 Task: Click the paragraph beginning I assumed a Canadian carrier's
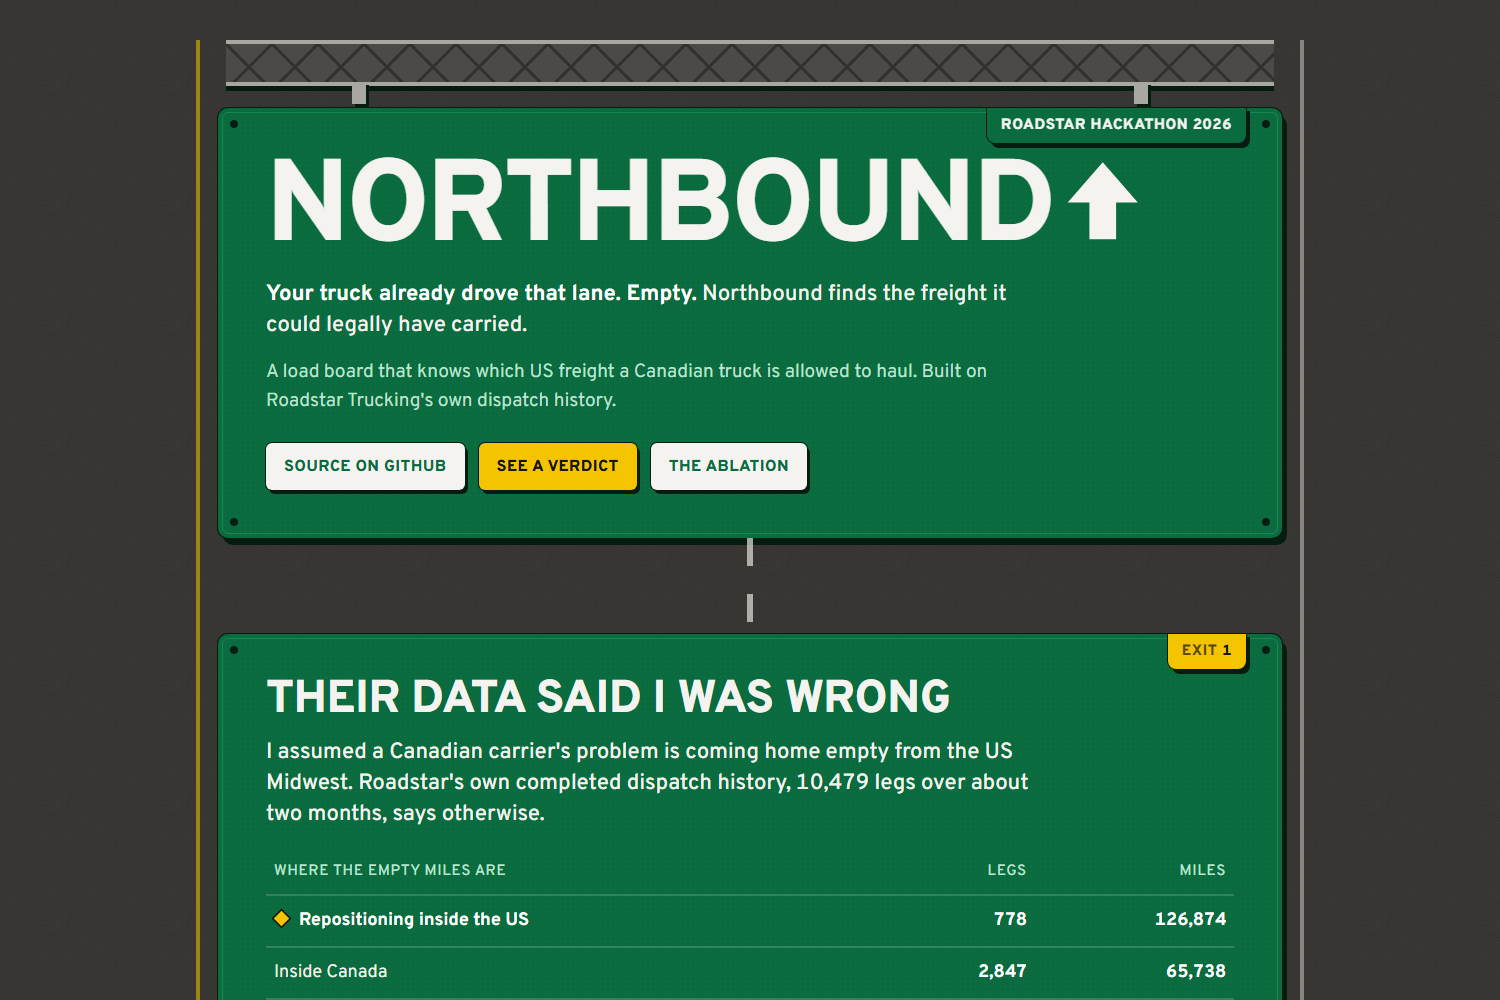[647, 782]
